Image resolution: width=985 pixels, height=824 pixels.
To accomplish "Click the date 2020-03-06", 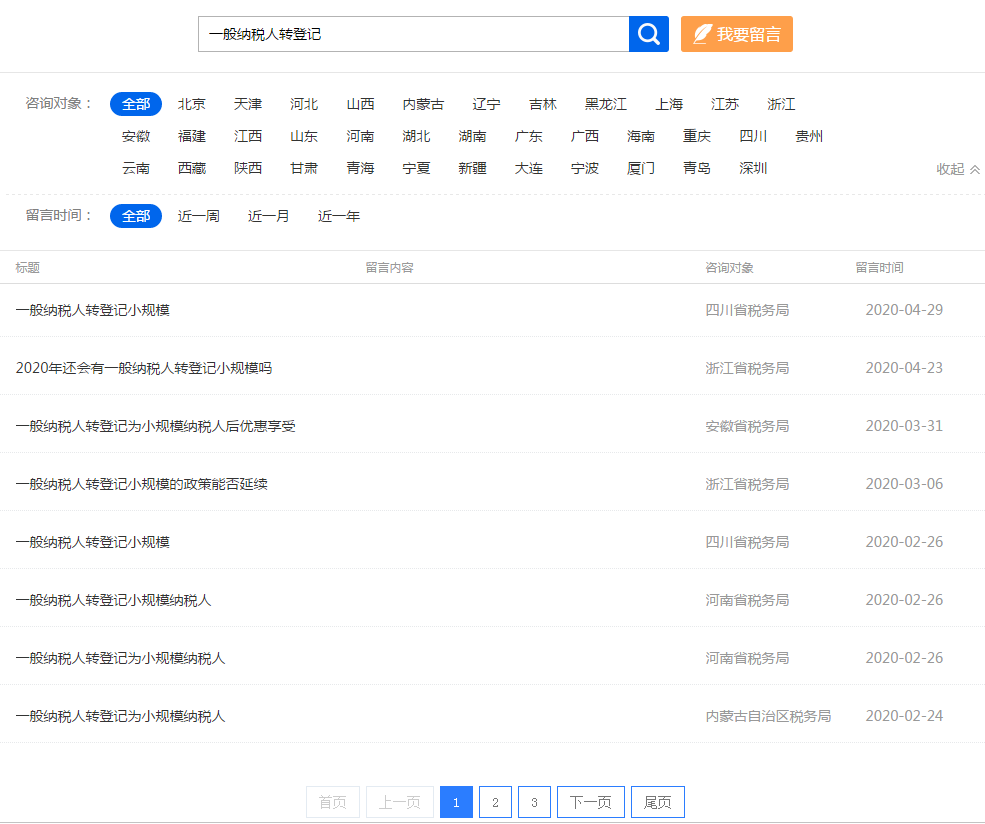I will click(x=904, y=484).
